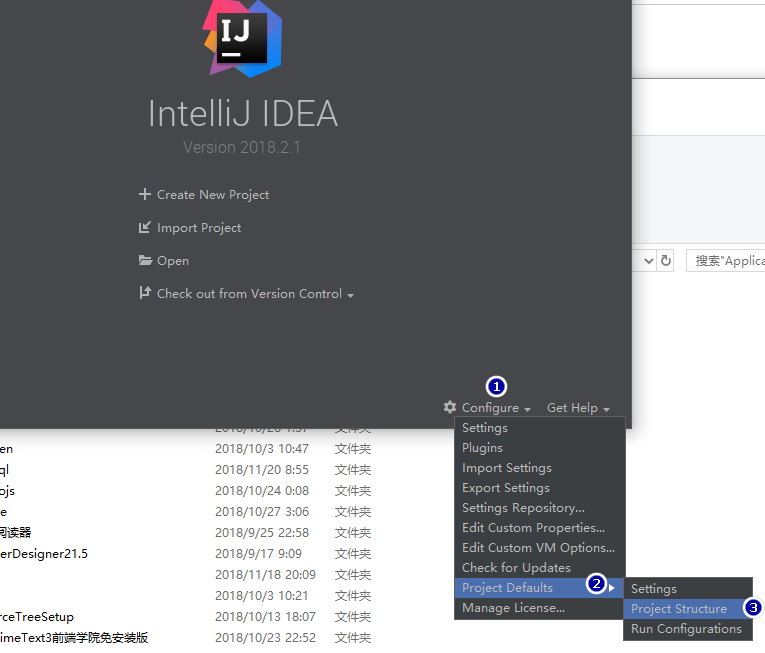Select the folder row dated 2018/9/25 22:58

click(185, 532)
